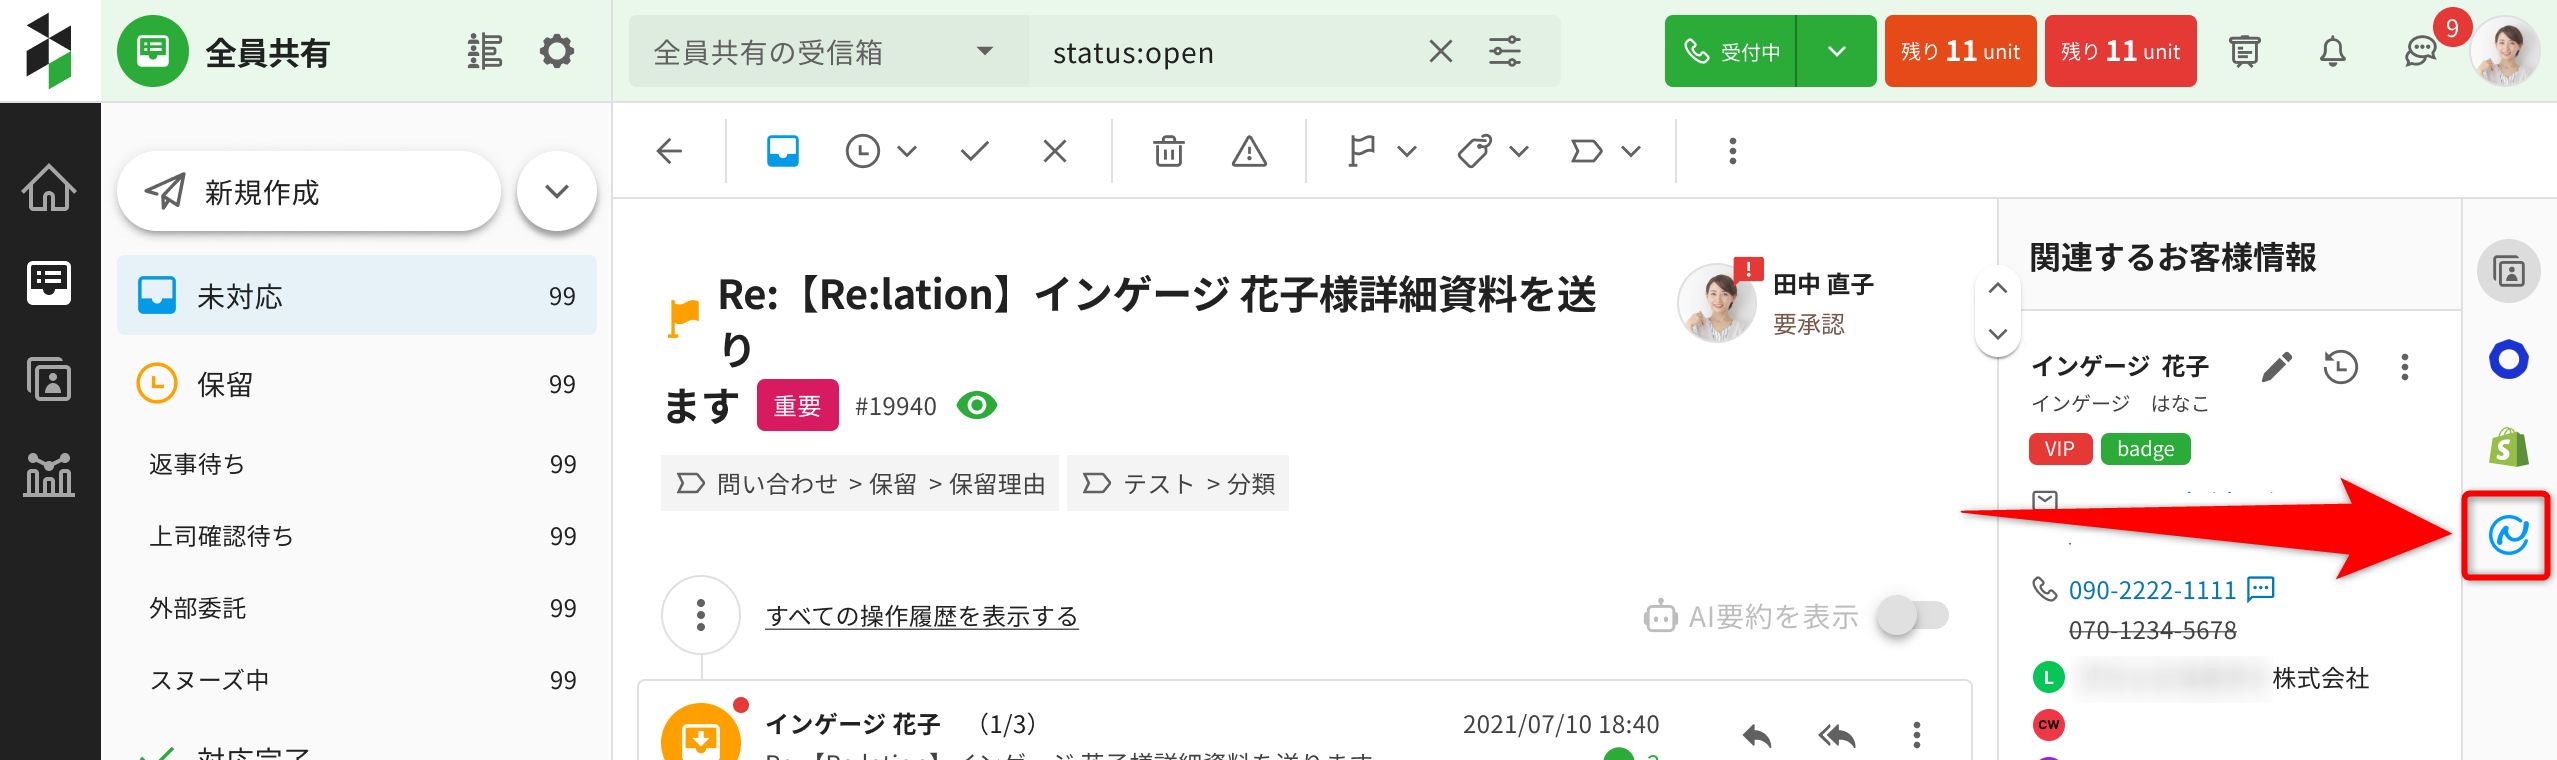Viewport: 2557px width, 760px height.
Task: Expand the 全員共有の受信箱 dropdown
Action: coord(984,51)
